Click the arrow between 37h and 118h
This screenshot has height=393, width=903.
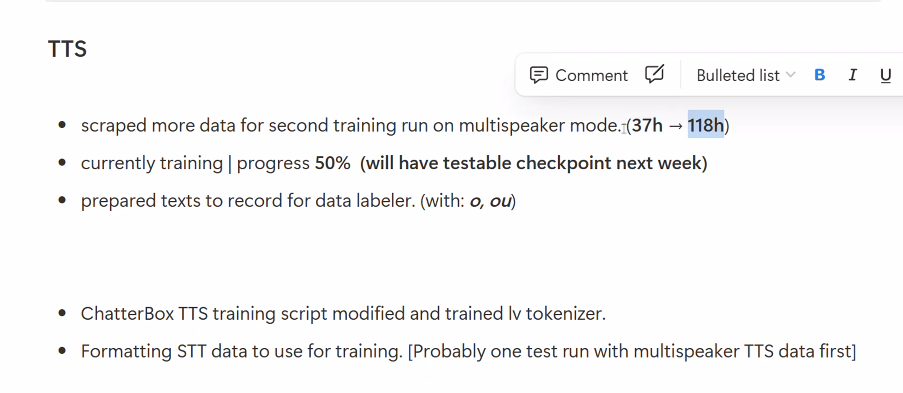point(676,126)
